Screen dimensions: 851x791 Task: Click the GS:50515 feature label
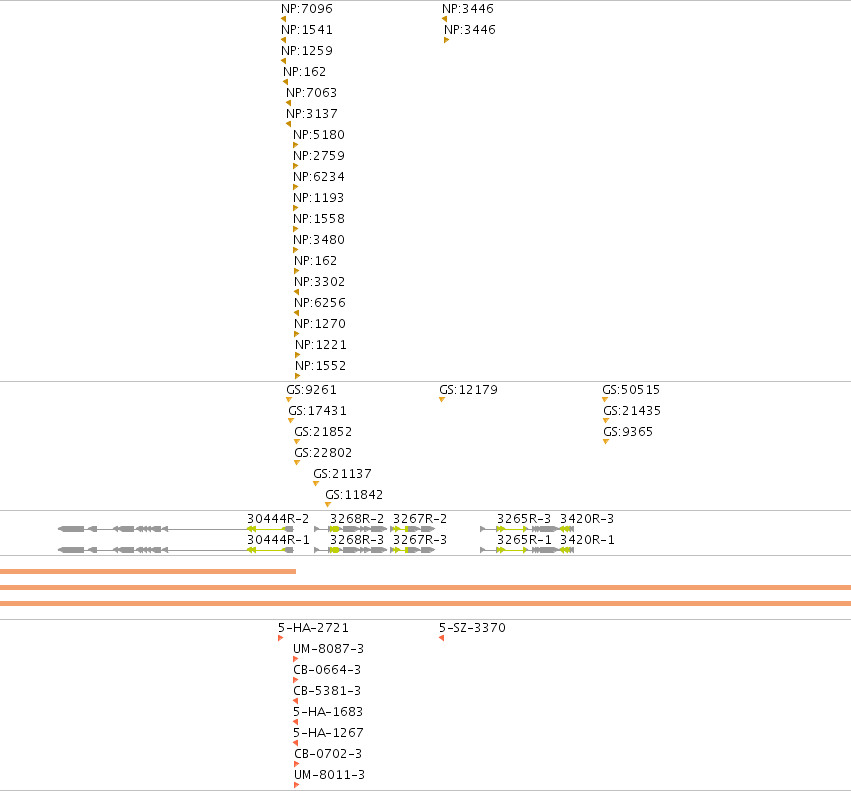coord(631,390)
